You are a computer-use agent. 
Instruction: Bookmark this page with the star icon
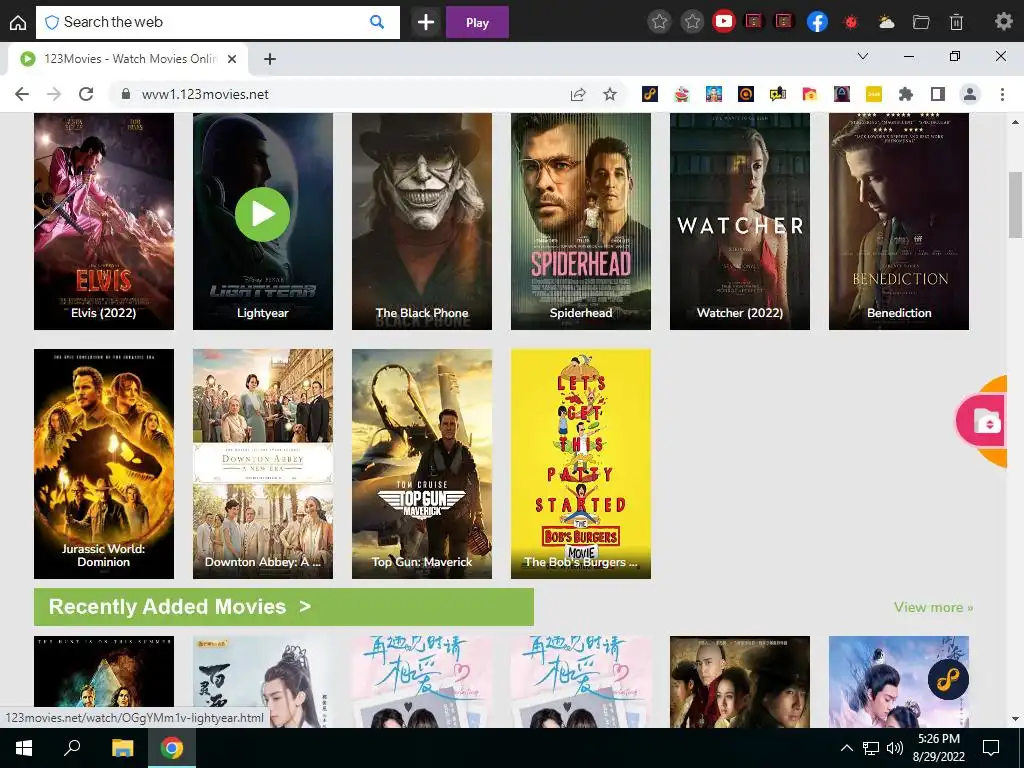[x=609, y=95]
